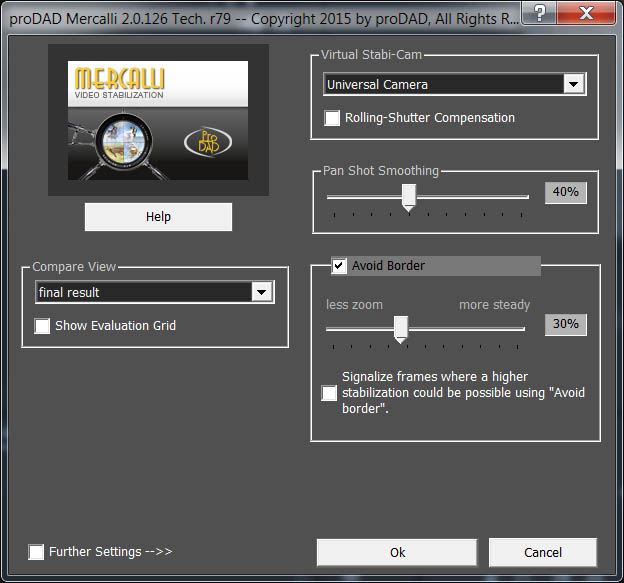The height and width of the screenshot is (583, 624).
Task: Cancel the Mercalli dialog
Action: click(x=543, y=552)
